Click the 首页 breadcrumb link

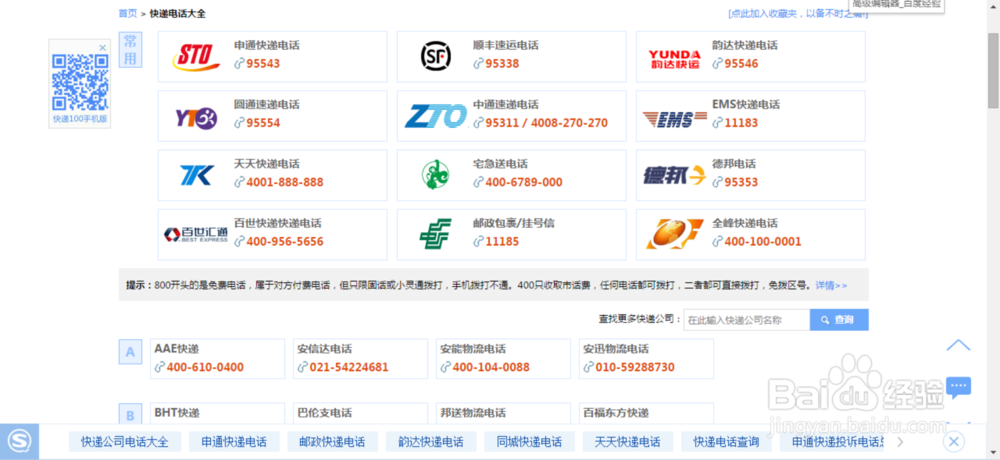pos(128,13)
